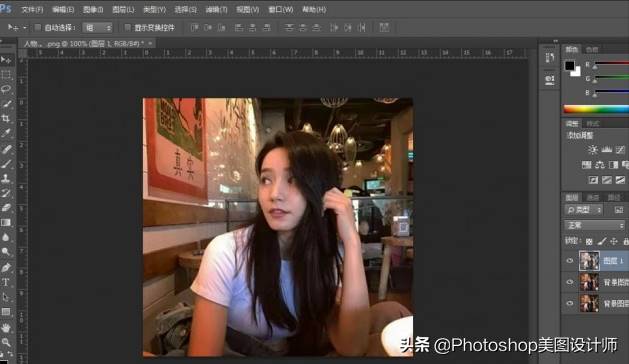Open the File menu
Viewport: 629px width, 364px height.
pyautogui.click(x=32, y=9)
